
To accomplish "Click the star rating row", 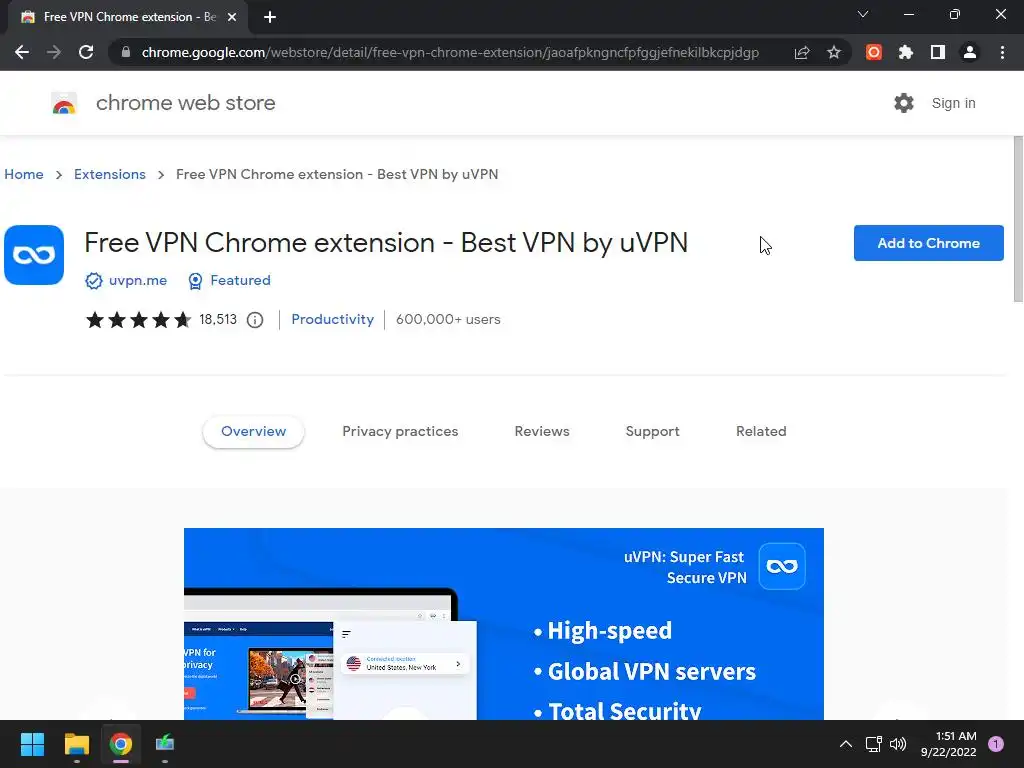I will pyautogui.click(x=138, y=319).
